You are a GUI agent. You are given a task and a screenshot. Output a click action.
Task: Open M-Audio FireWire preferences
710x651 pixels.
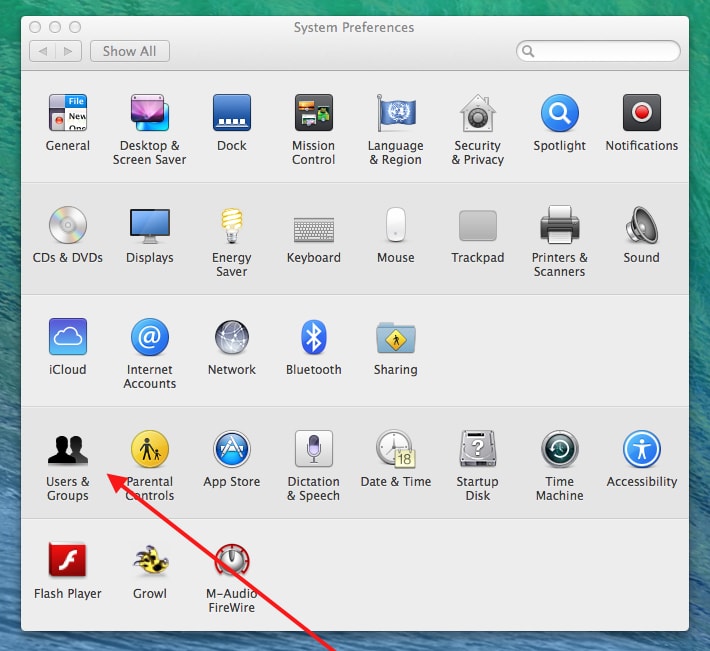(x=232, y=560)
